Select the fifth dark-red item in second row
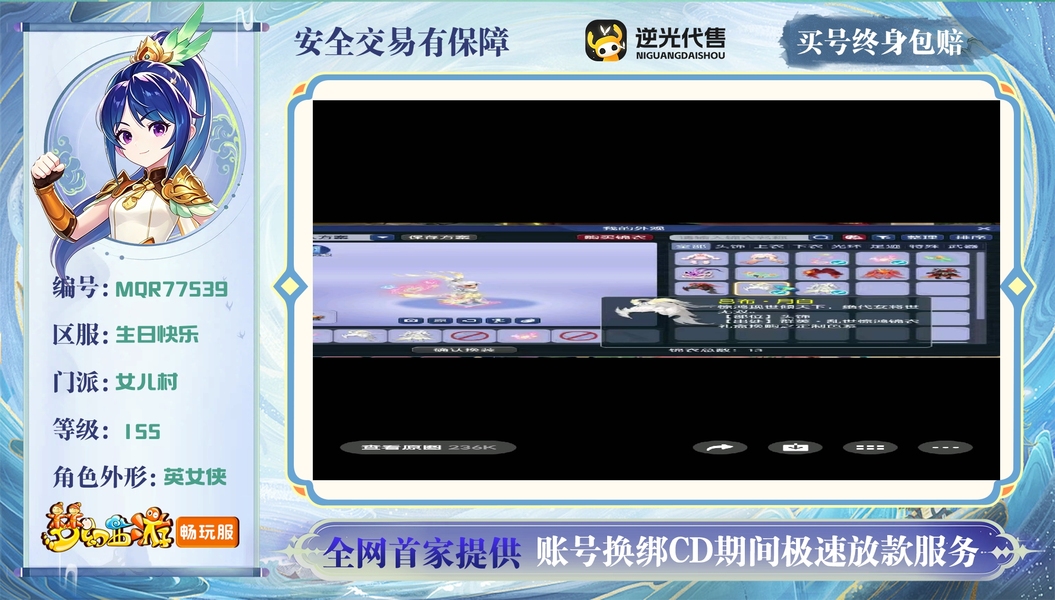 [x=943, y=274]
